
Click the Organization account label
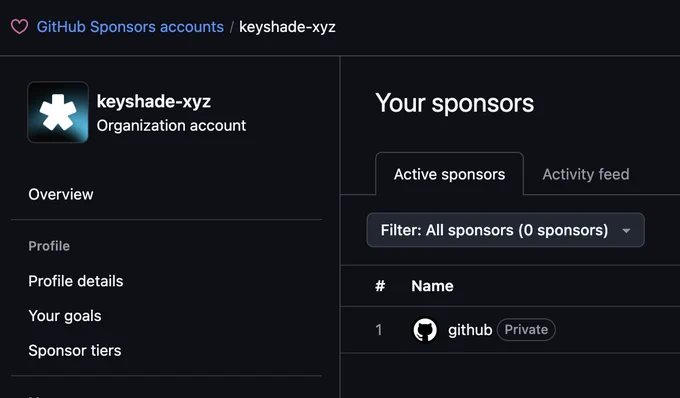click(171, 126)
